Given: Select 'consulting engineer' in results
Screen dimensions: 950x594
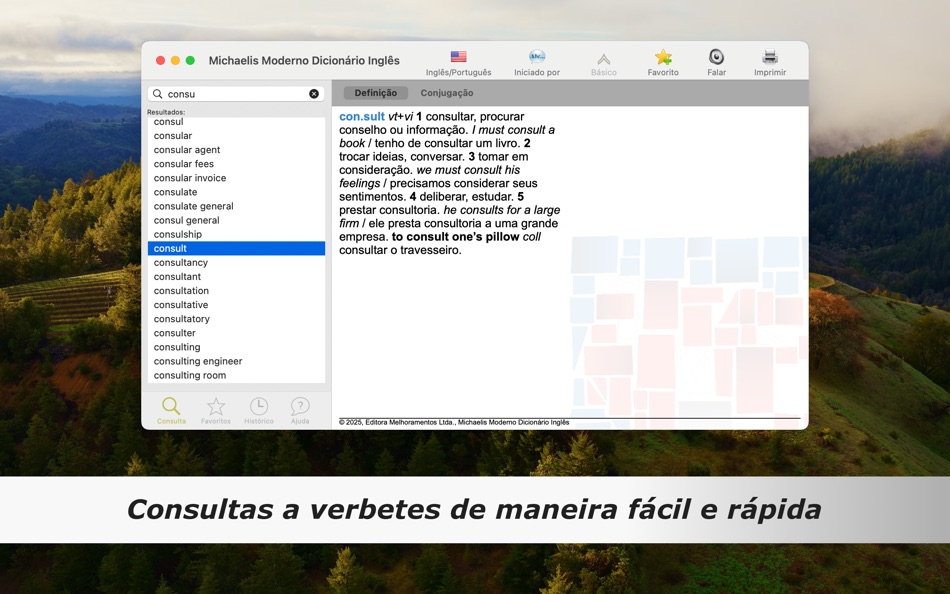Looking at the screenshot, I should click(236, 361).
